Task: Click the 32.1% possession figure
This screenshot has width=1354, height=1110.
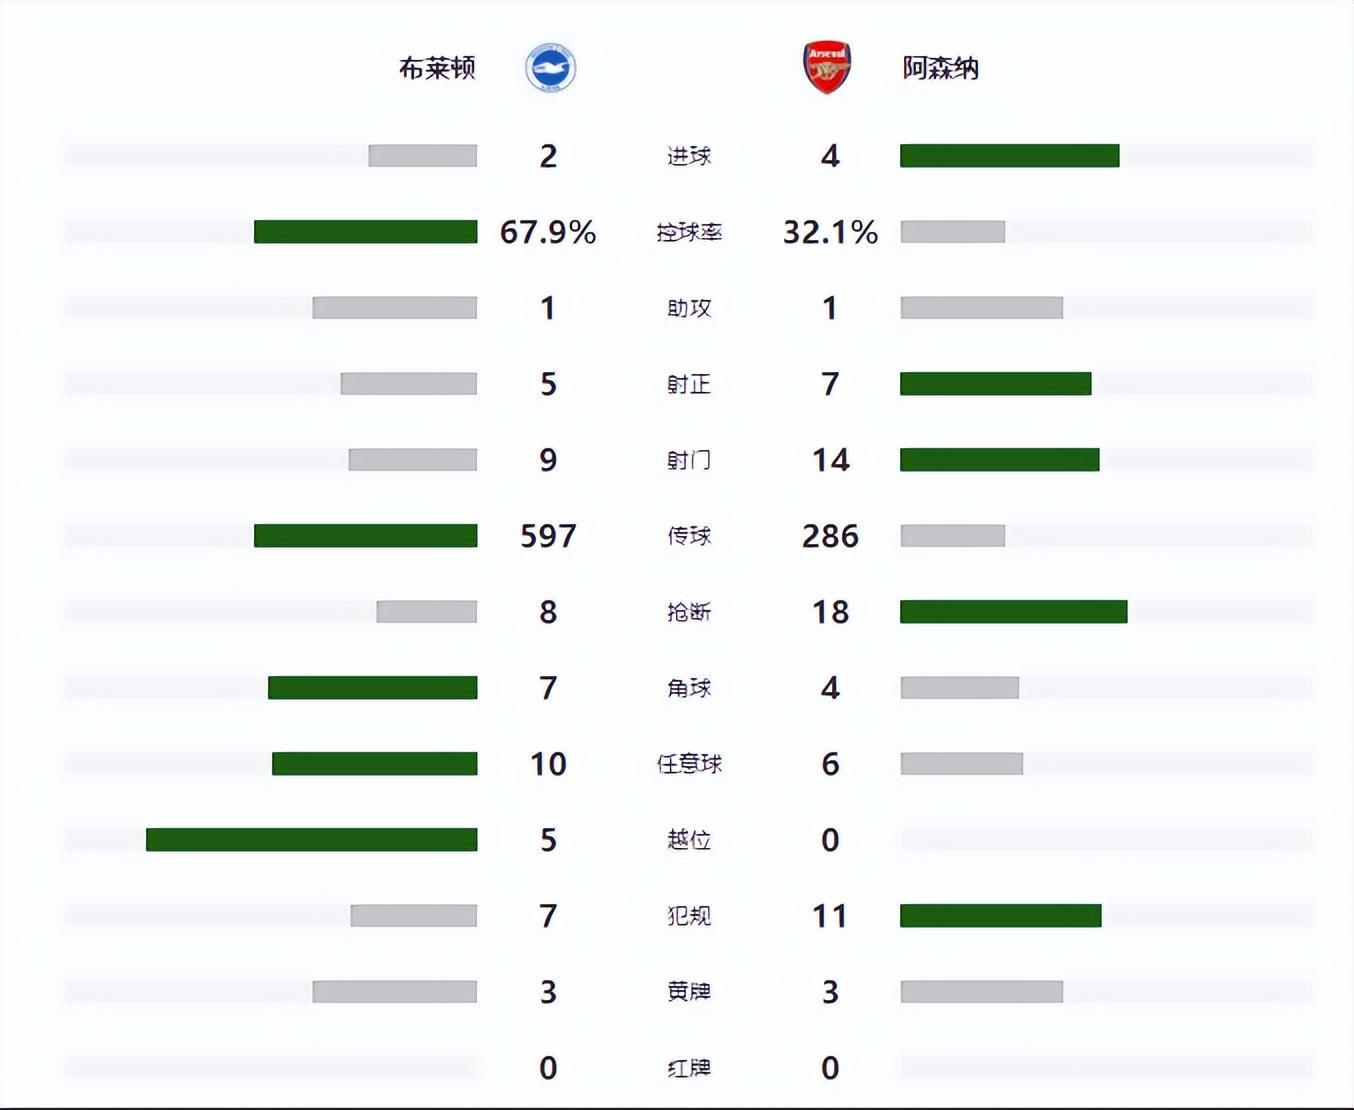Action: pos(830,232)
